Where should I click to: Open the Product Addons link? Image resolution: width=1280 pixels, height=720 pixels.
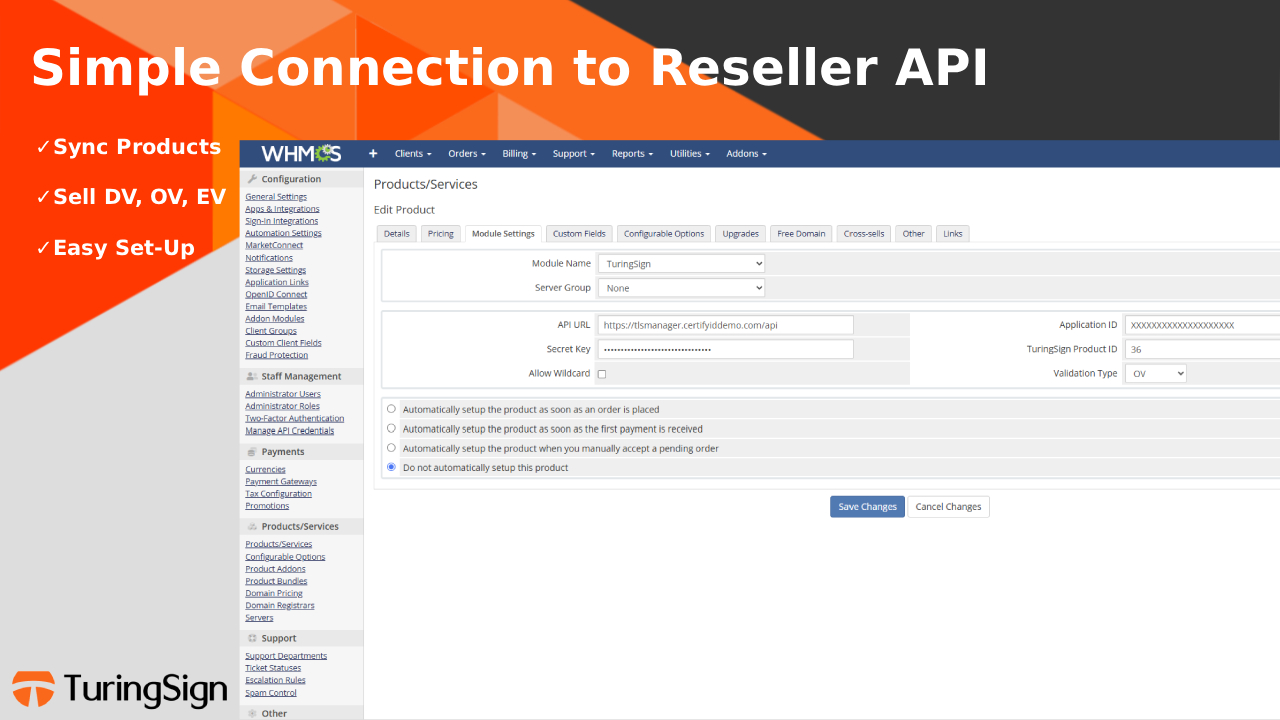(x=275, y=569)
